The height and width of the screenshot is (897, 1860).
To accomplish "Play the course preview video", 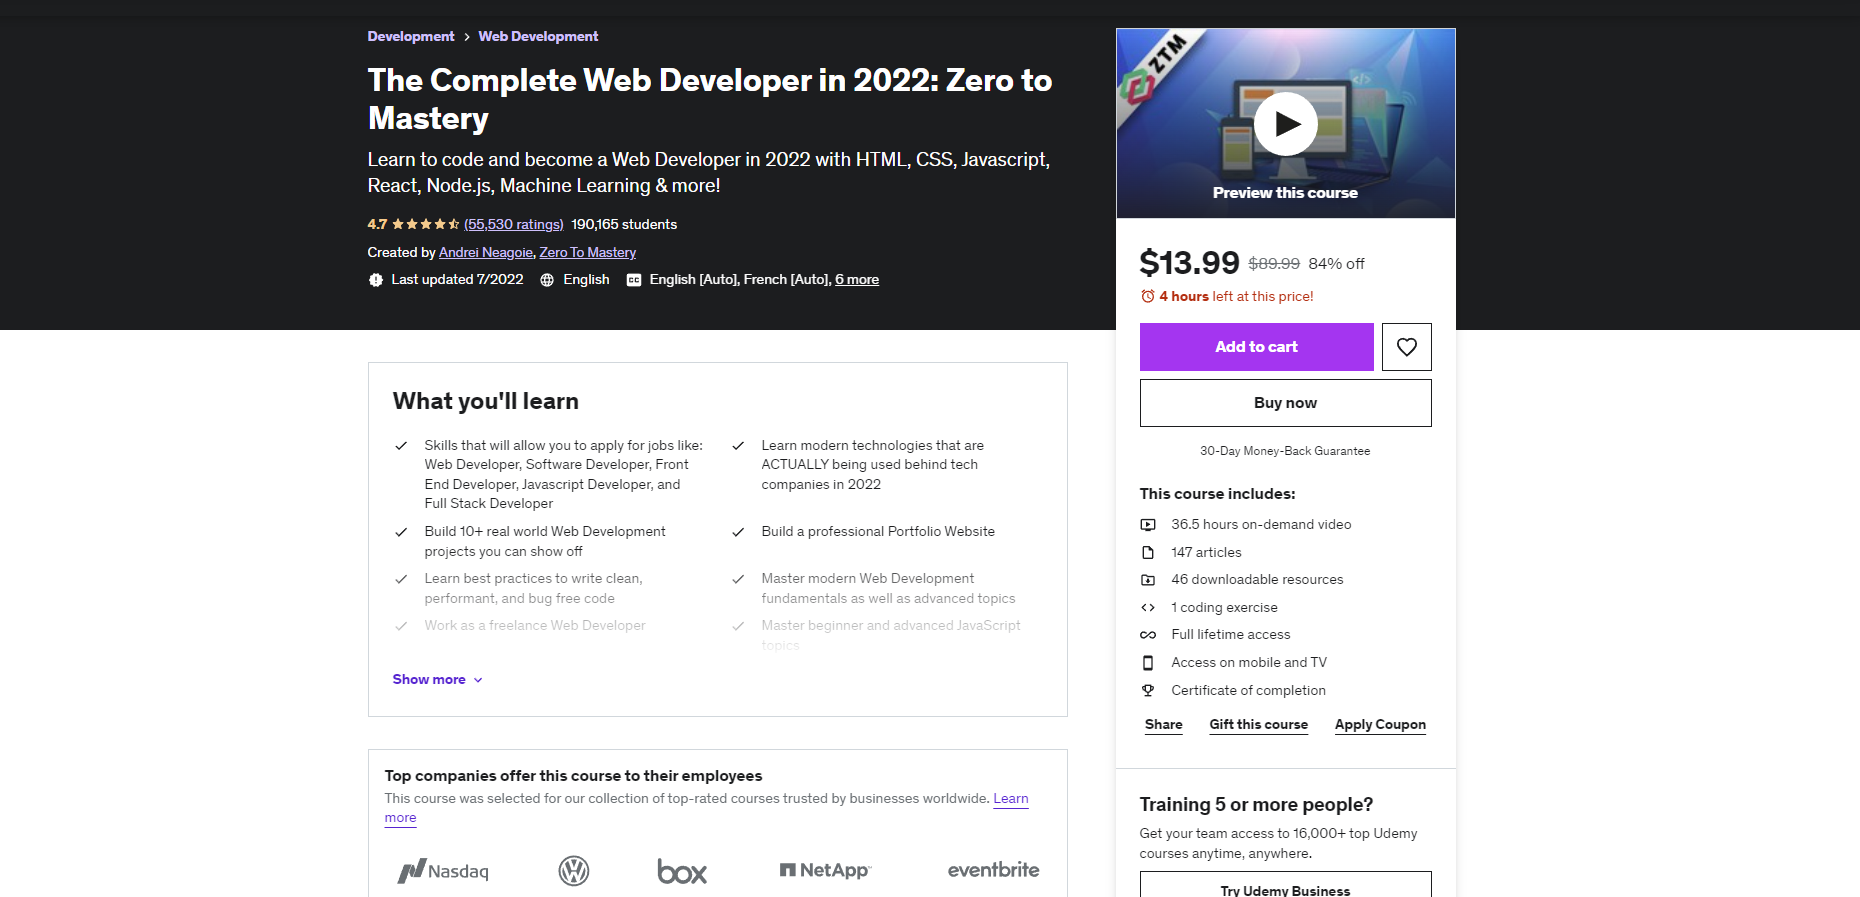I will coord(1285,124).
